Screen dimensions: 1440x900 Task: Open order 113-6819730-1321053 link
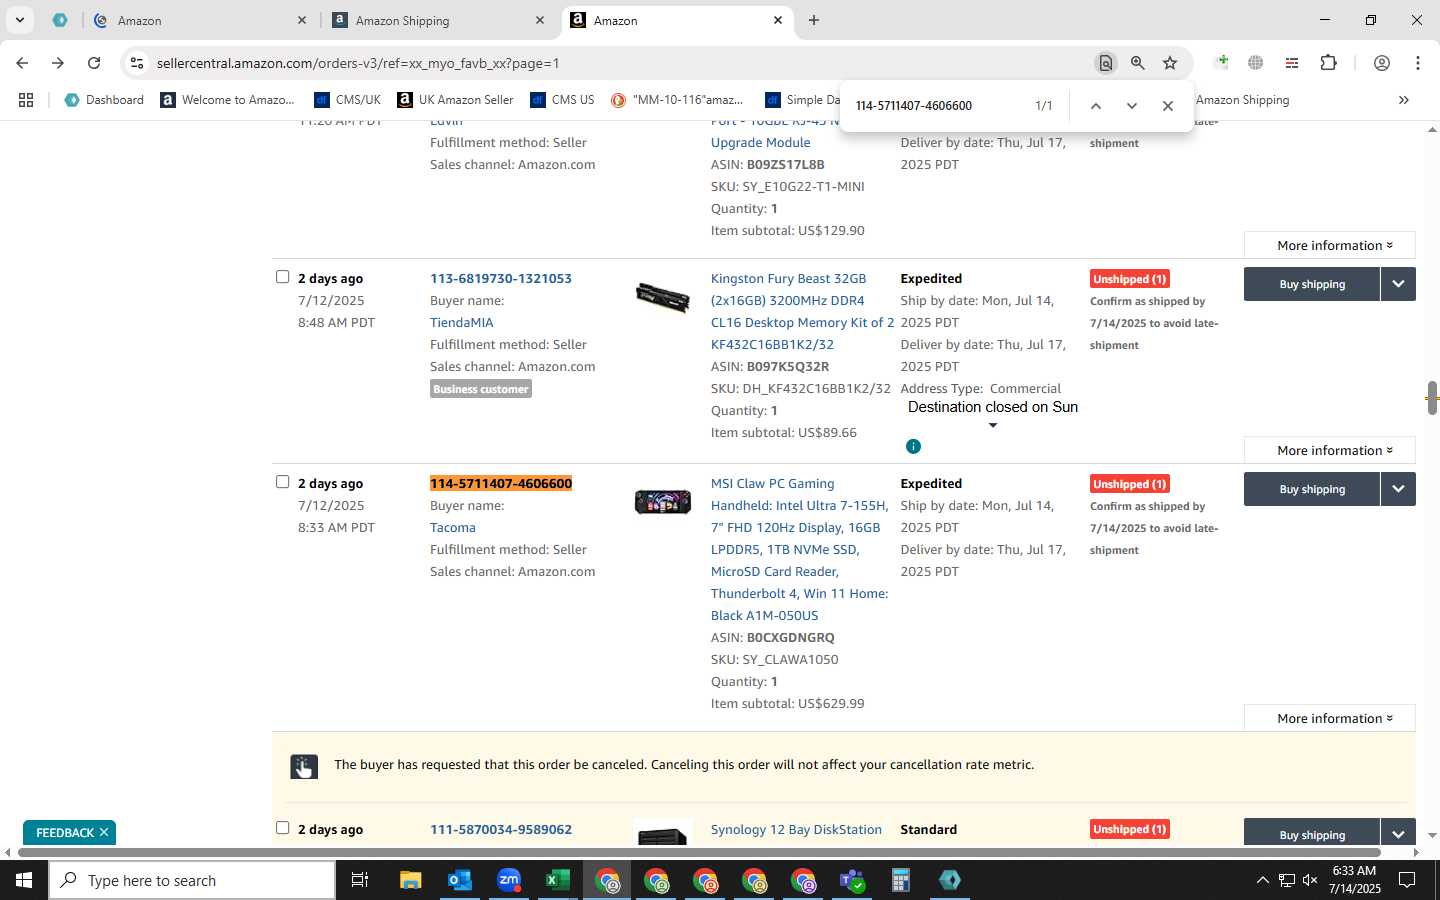point(501,278)
